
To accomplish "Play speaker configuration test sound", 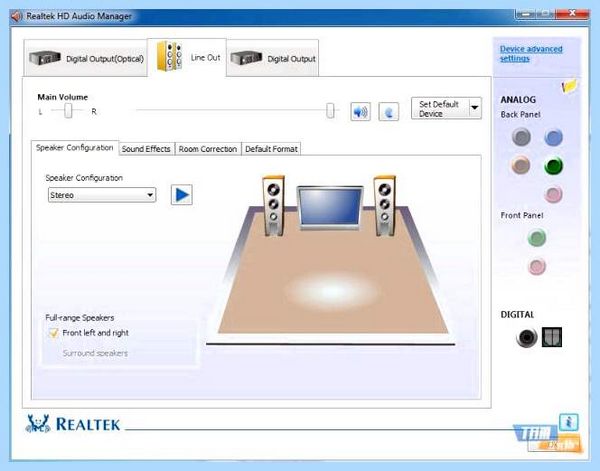I will [x=181, y=195].
